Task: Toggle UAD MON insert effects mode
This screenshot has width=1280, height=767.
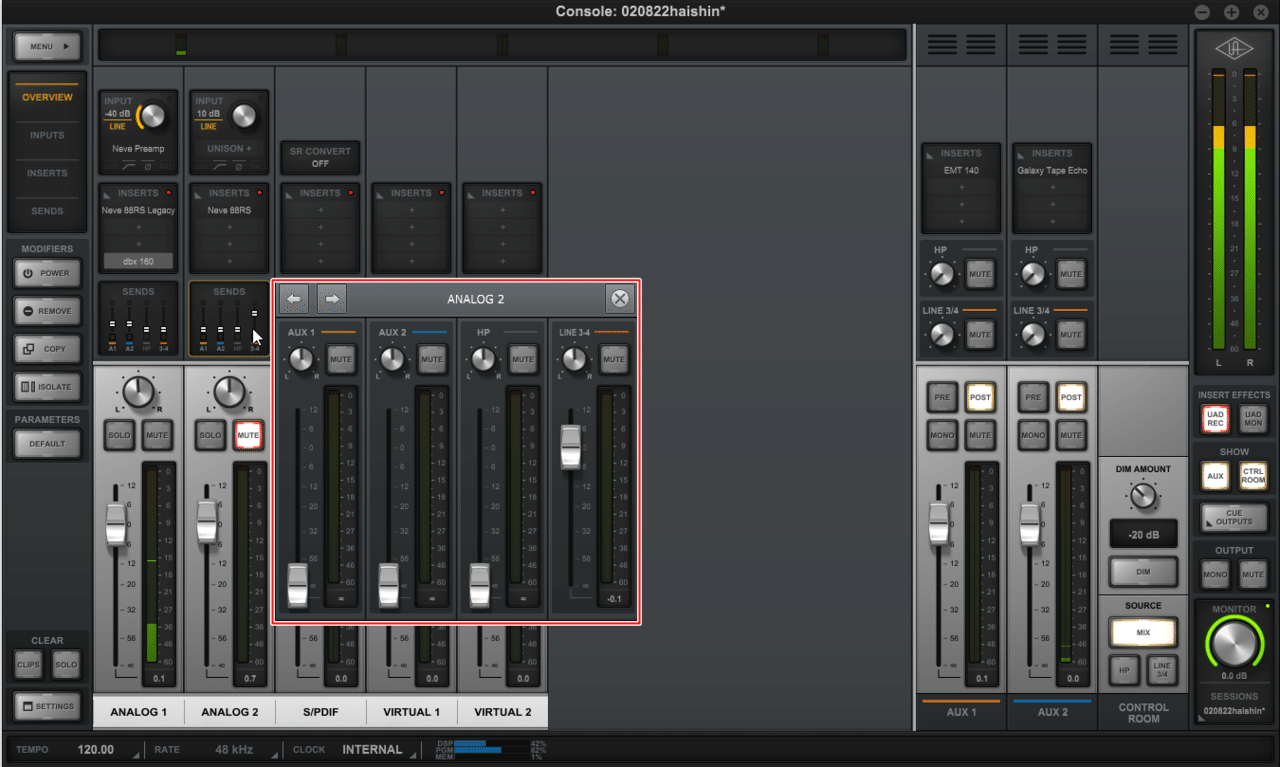Action: click(x=1253, y=421)
